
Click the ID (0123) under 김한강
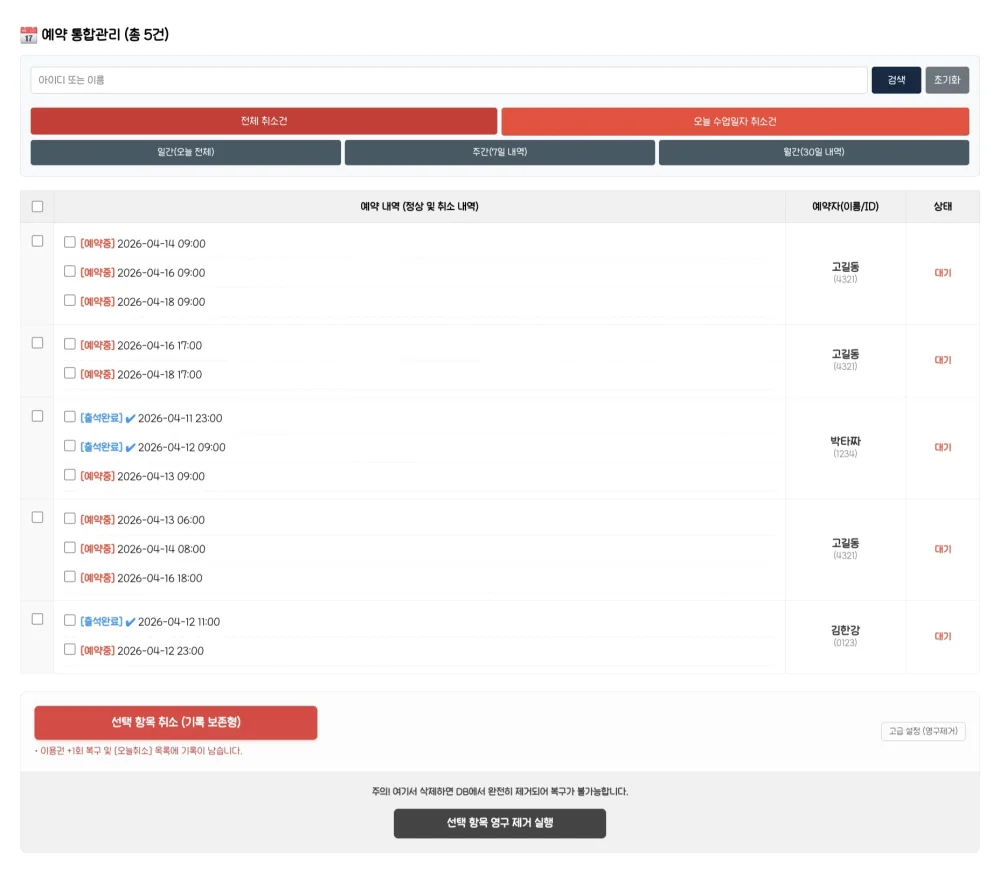click(x=846, y=643)
